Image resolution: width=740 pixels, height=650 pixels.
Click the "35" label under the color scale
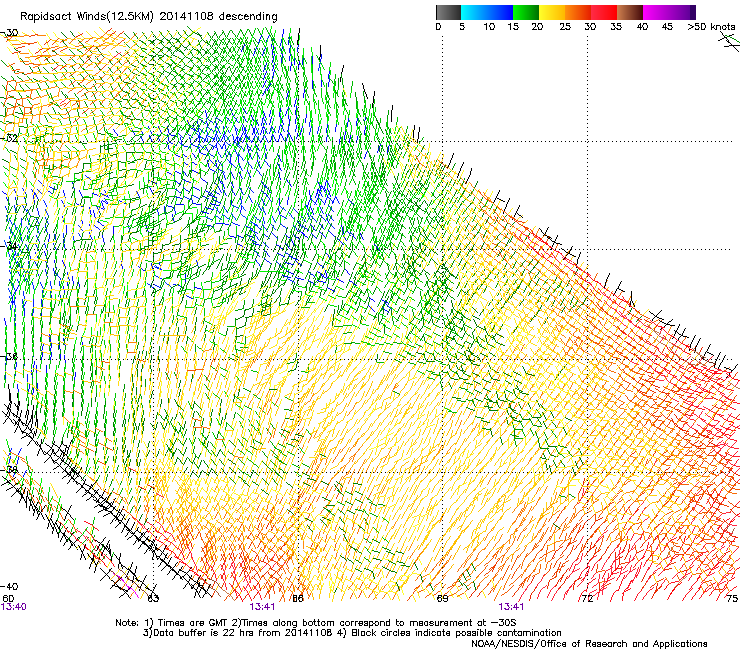click(616, 27)
